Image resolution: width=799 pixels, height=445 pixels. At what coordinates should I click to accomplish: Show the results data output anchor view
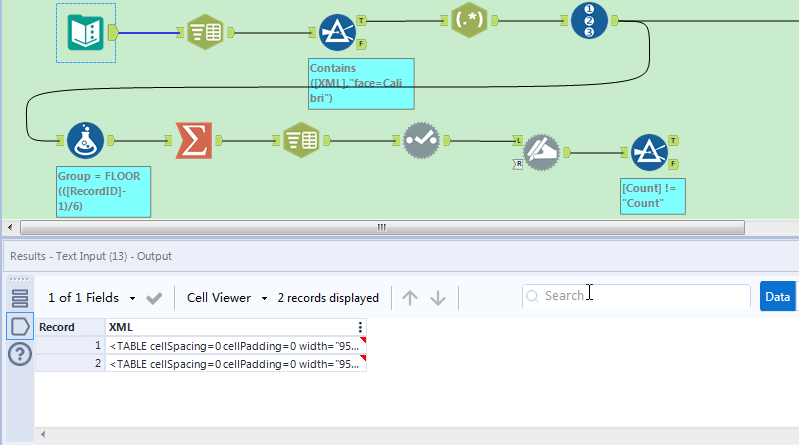coord(20,326)
